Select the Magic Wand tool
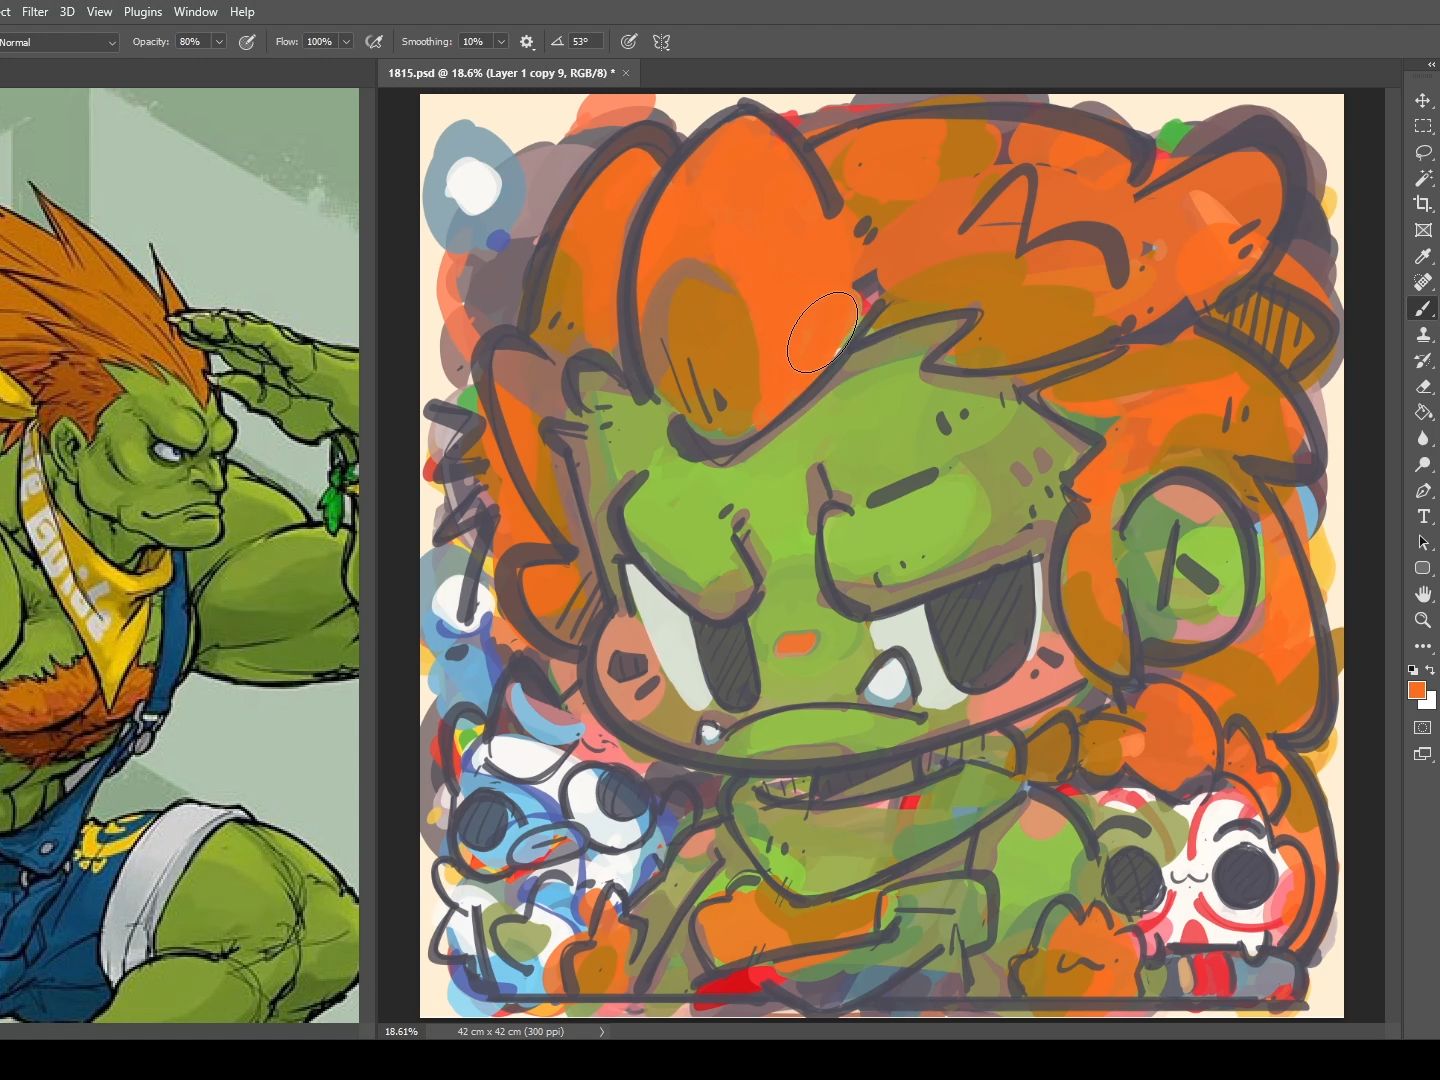 1423,178
